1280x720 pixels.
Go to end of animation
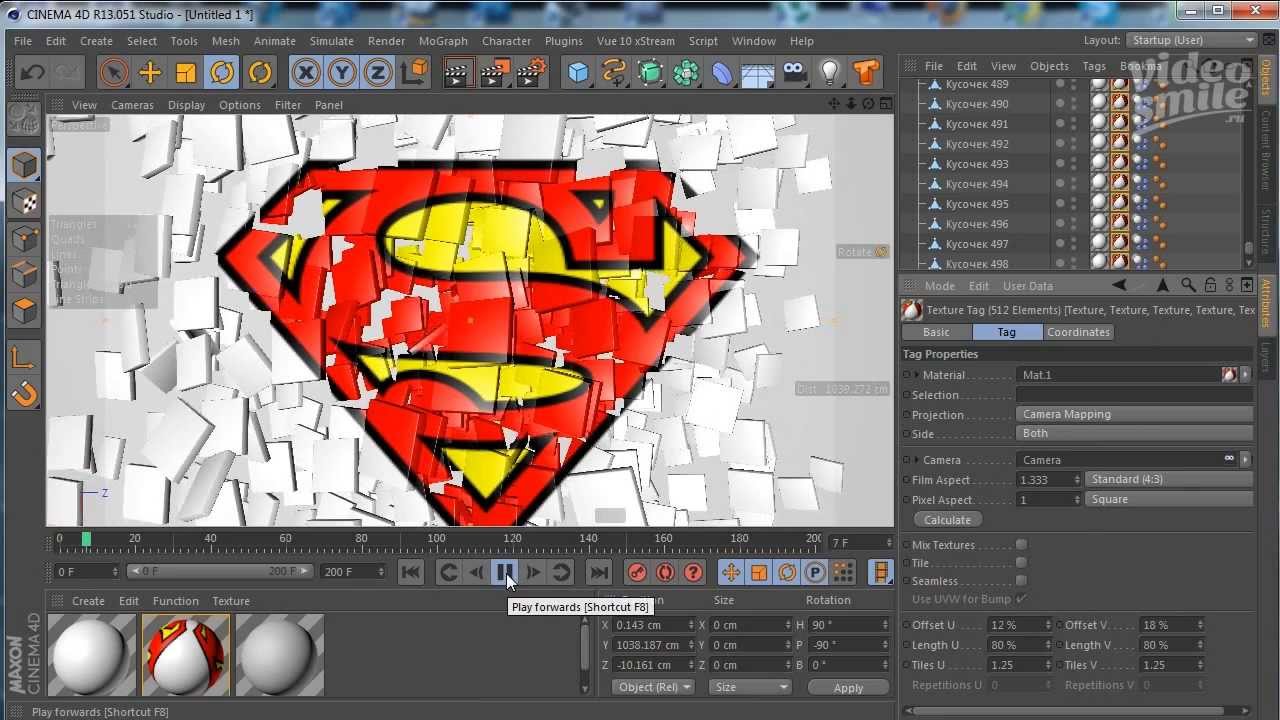click(598, 572)
